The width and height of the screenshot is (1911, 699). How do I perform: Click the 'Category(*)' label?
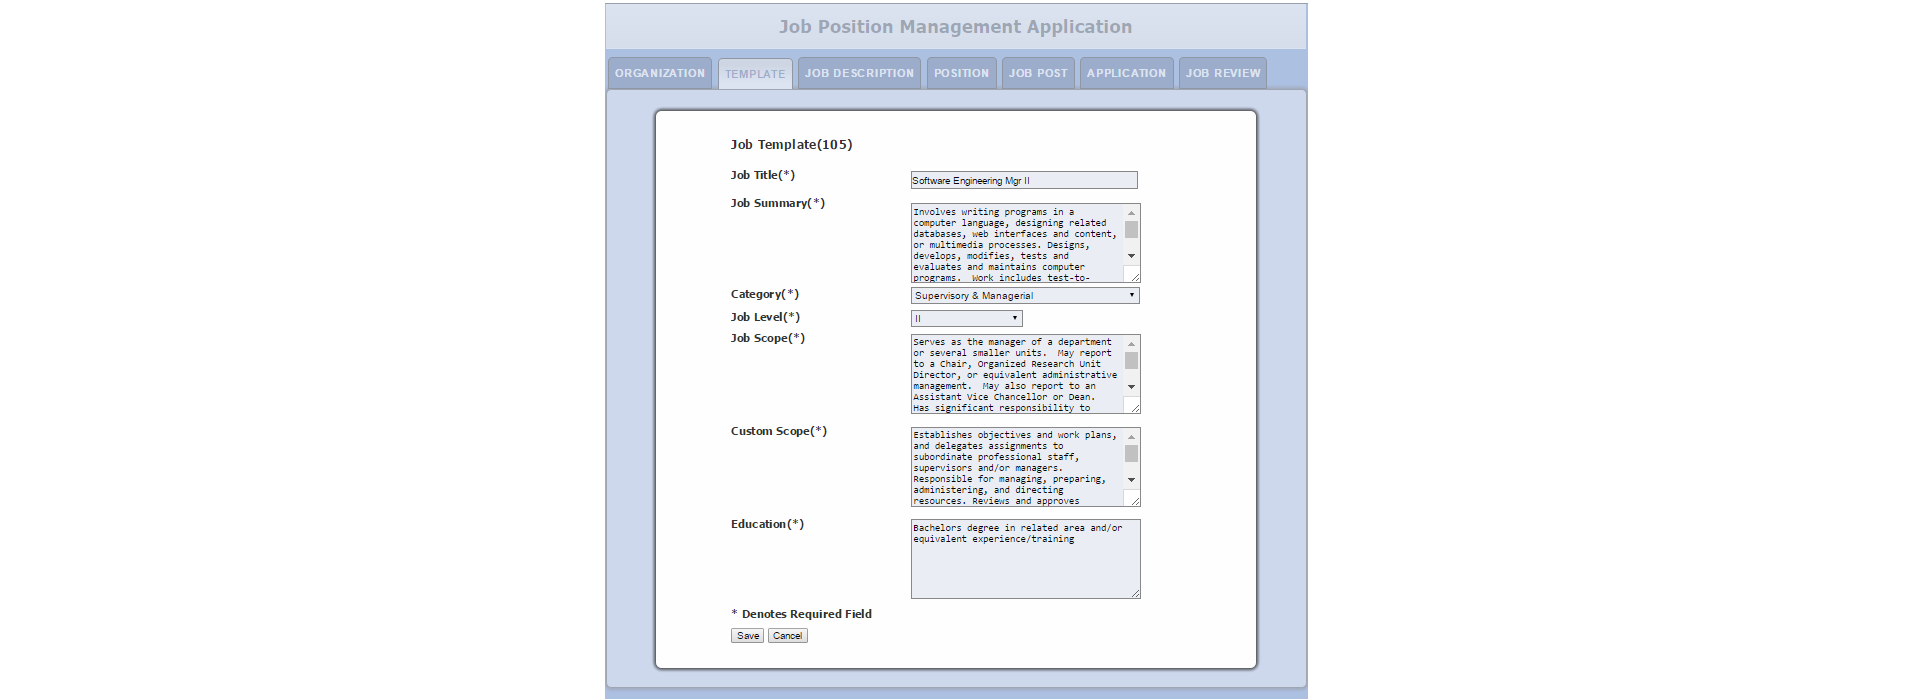(764, 294)
